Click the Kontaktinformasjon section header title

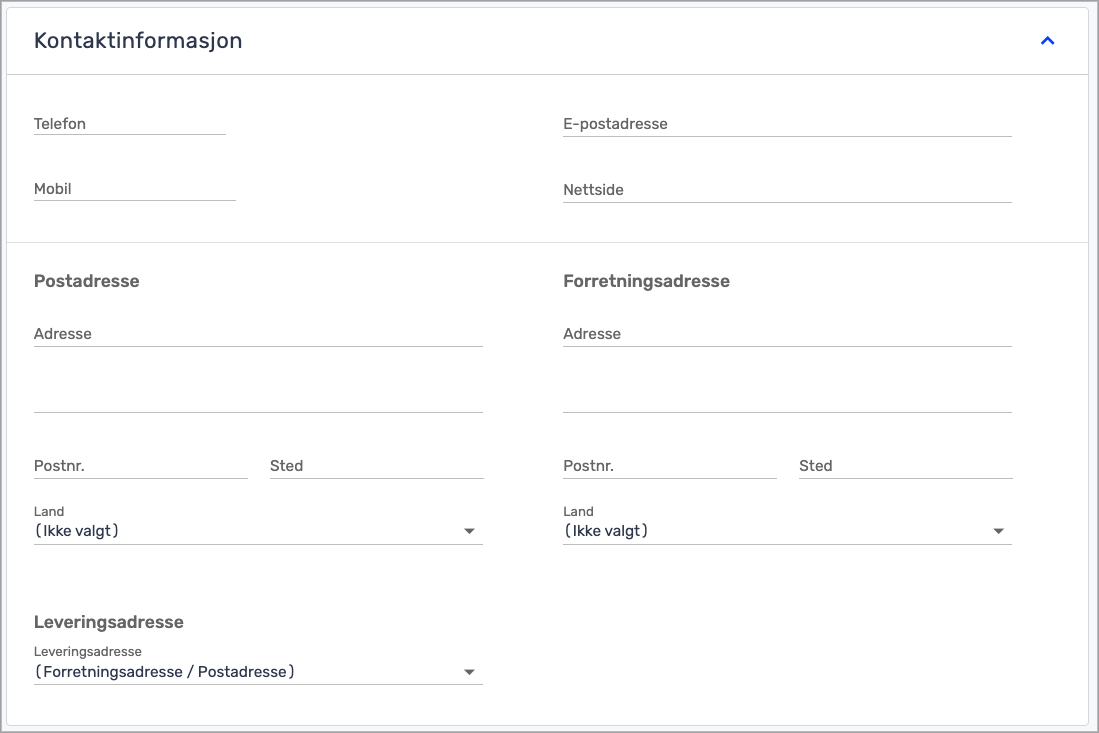(138, 41)
